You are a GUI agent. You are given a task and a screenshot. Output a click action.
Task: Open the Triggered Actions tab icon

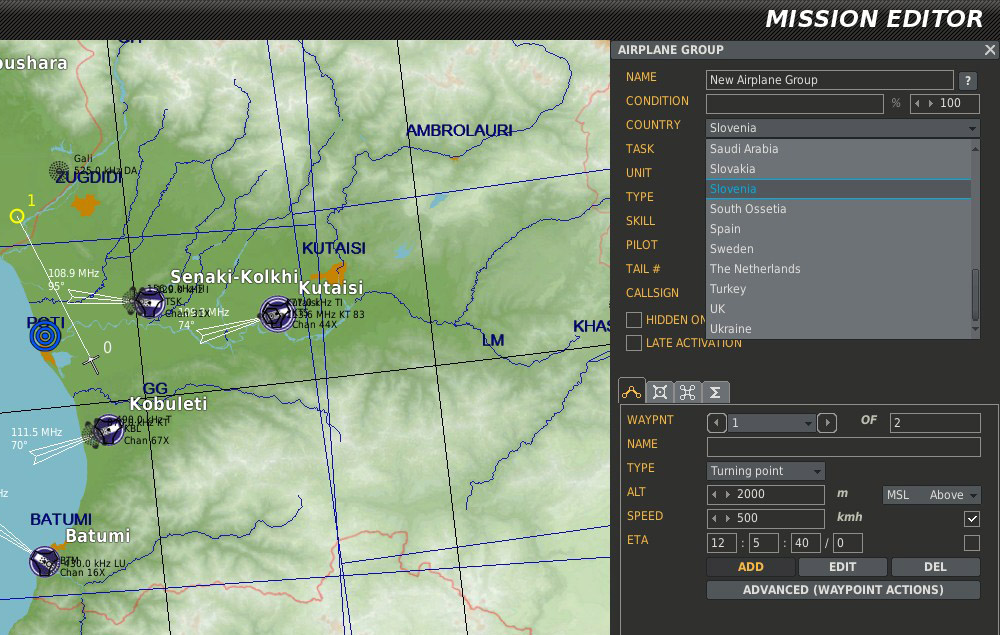pyautogui.click(x=687, y=392)
